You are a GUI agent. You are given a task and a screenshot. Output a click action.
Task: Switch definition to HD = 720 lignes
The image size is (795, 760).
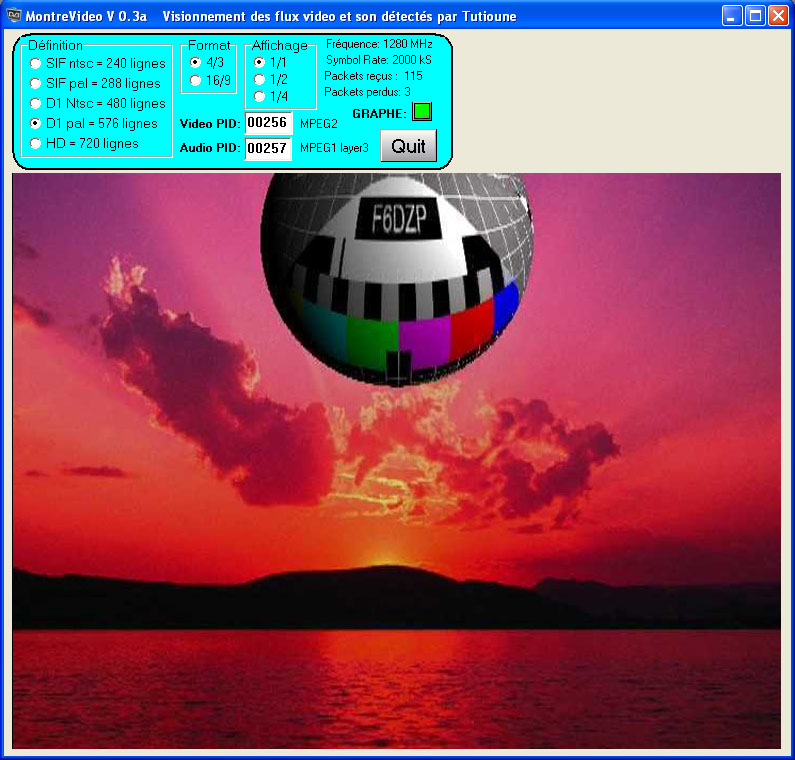click(36, 144)
